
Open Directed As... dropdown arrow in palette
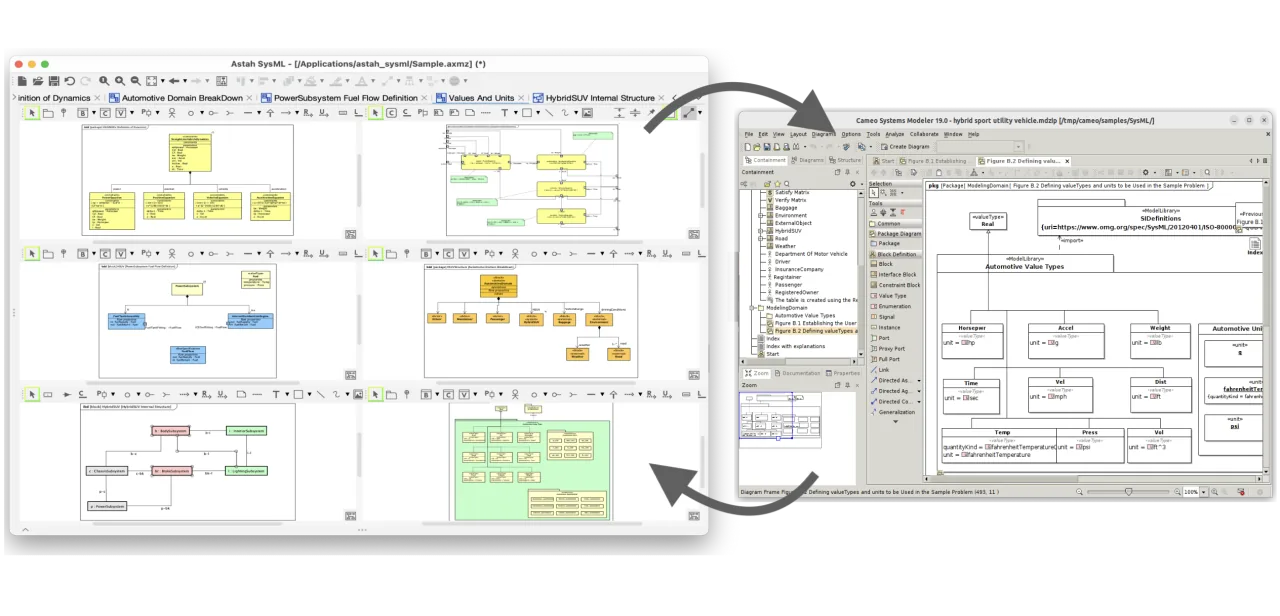(x=919, y=380)
